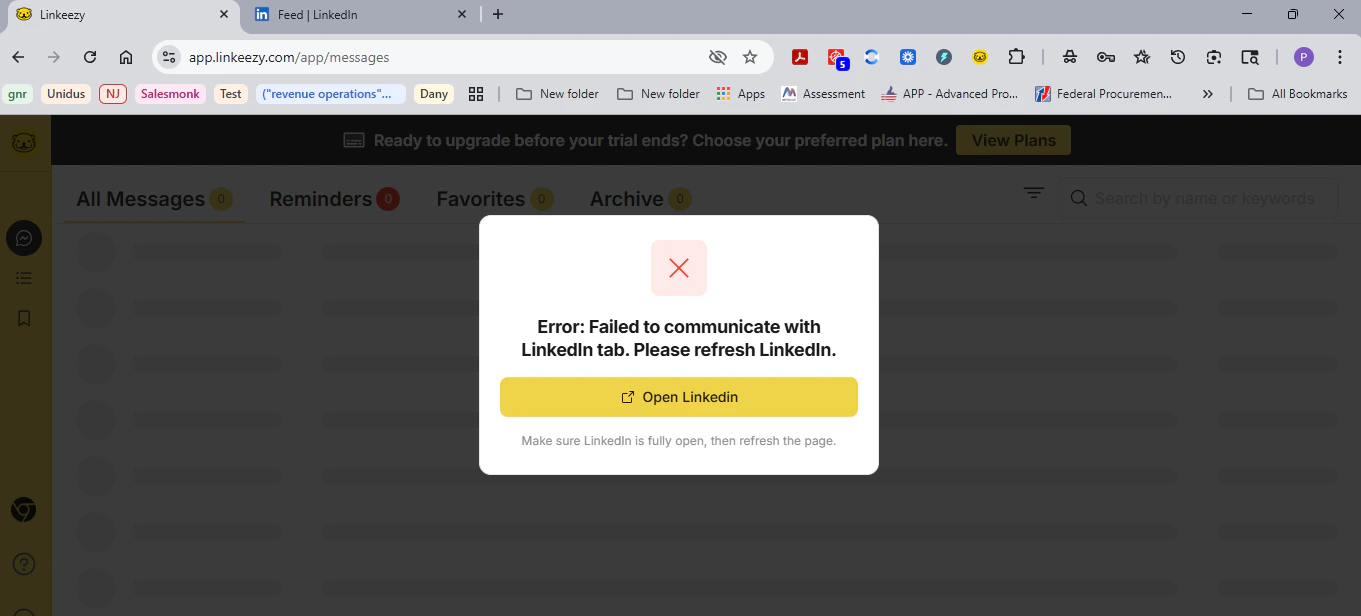The image size is (1361, 616).
Task: Open the help question mark icon
Action: 24,564
